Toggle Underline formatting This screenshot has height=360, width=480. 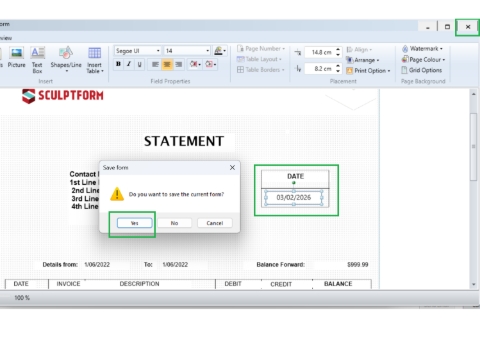[x=139, y=64]
